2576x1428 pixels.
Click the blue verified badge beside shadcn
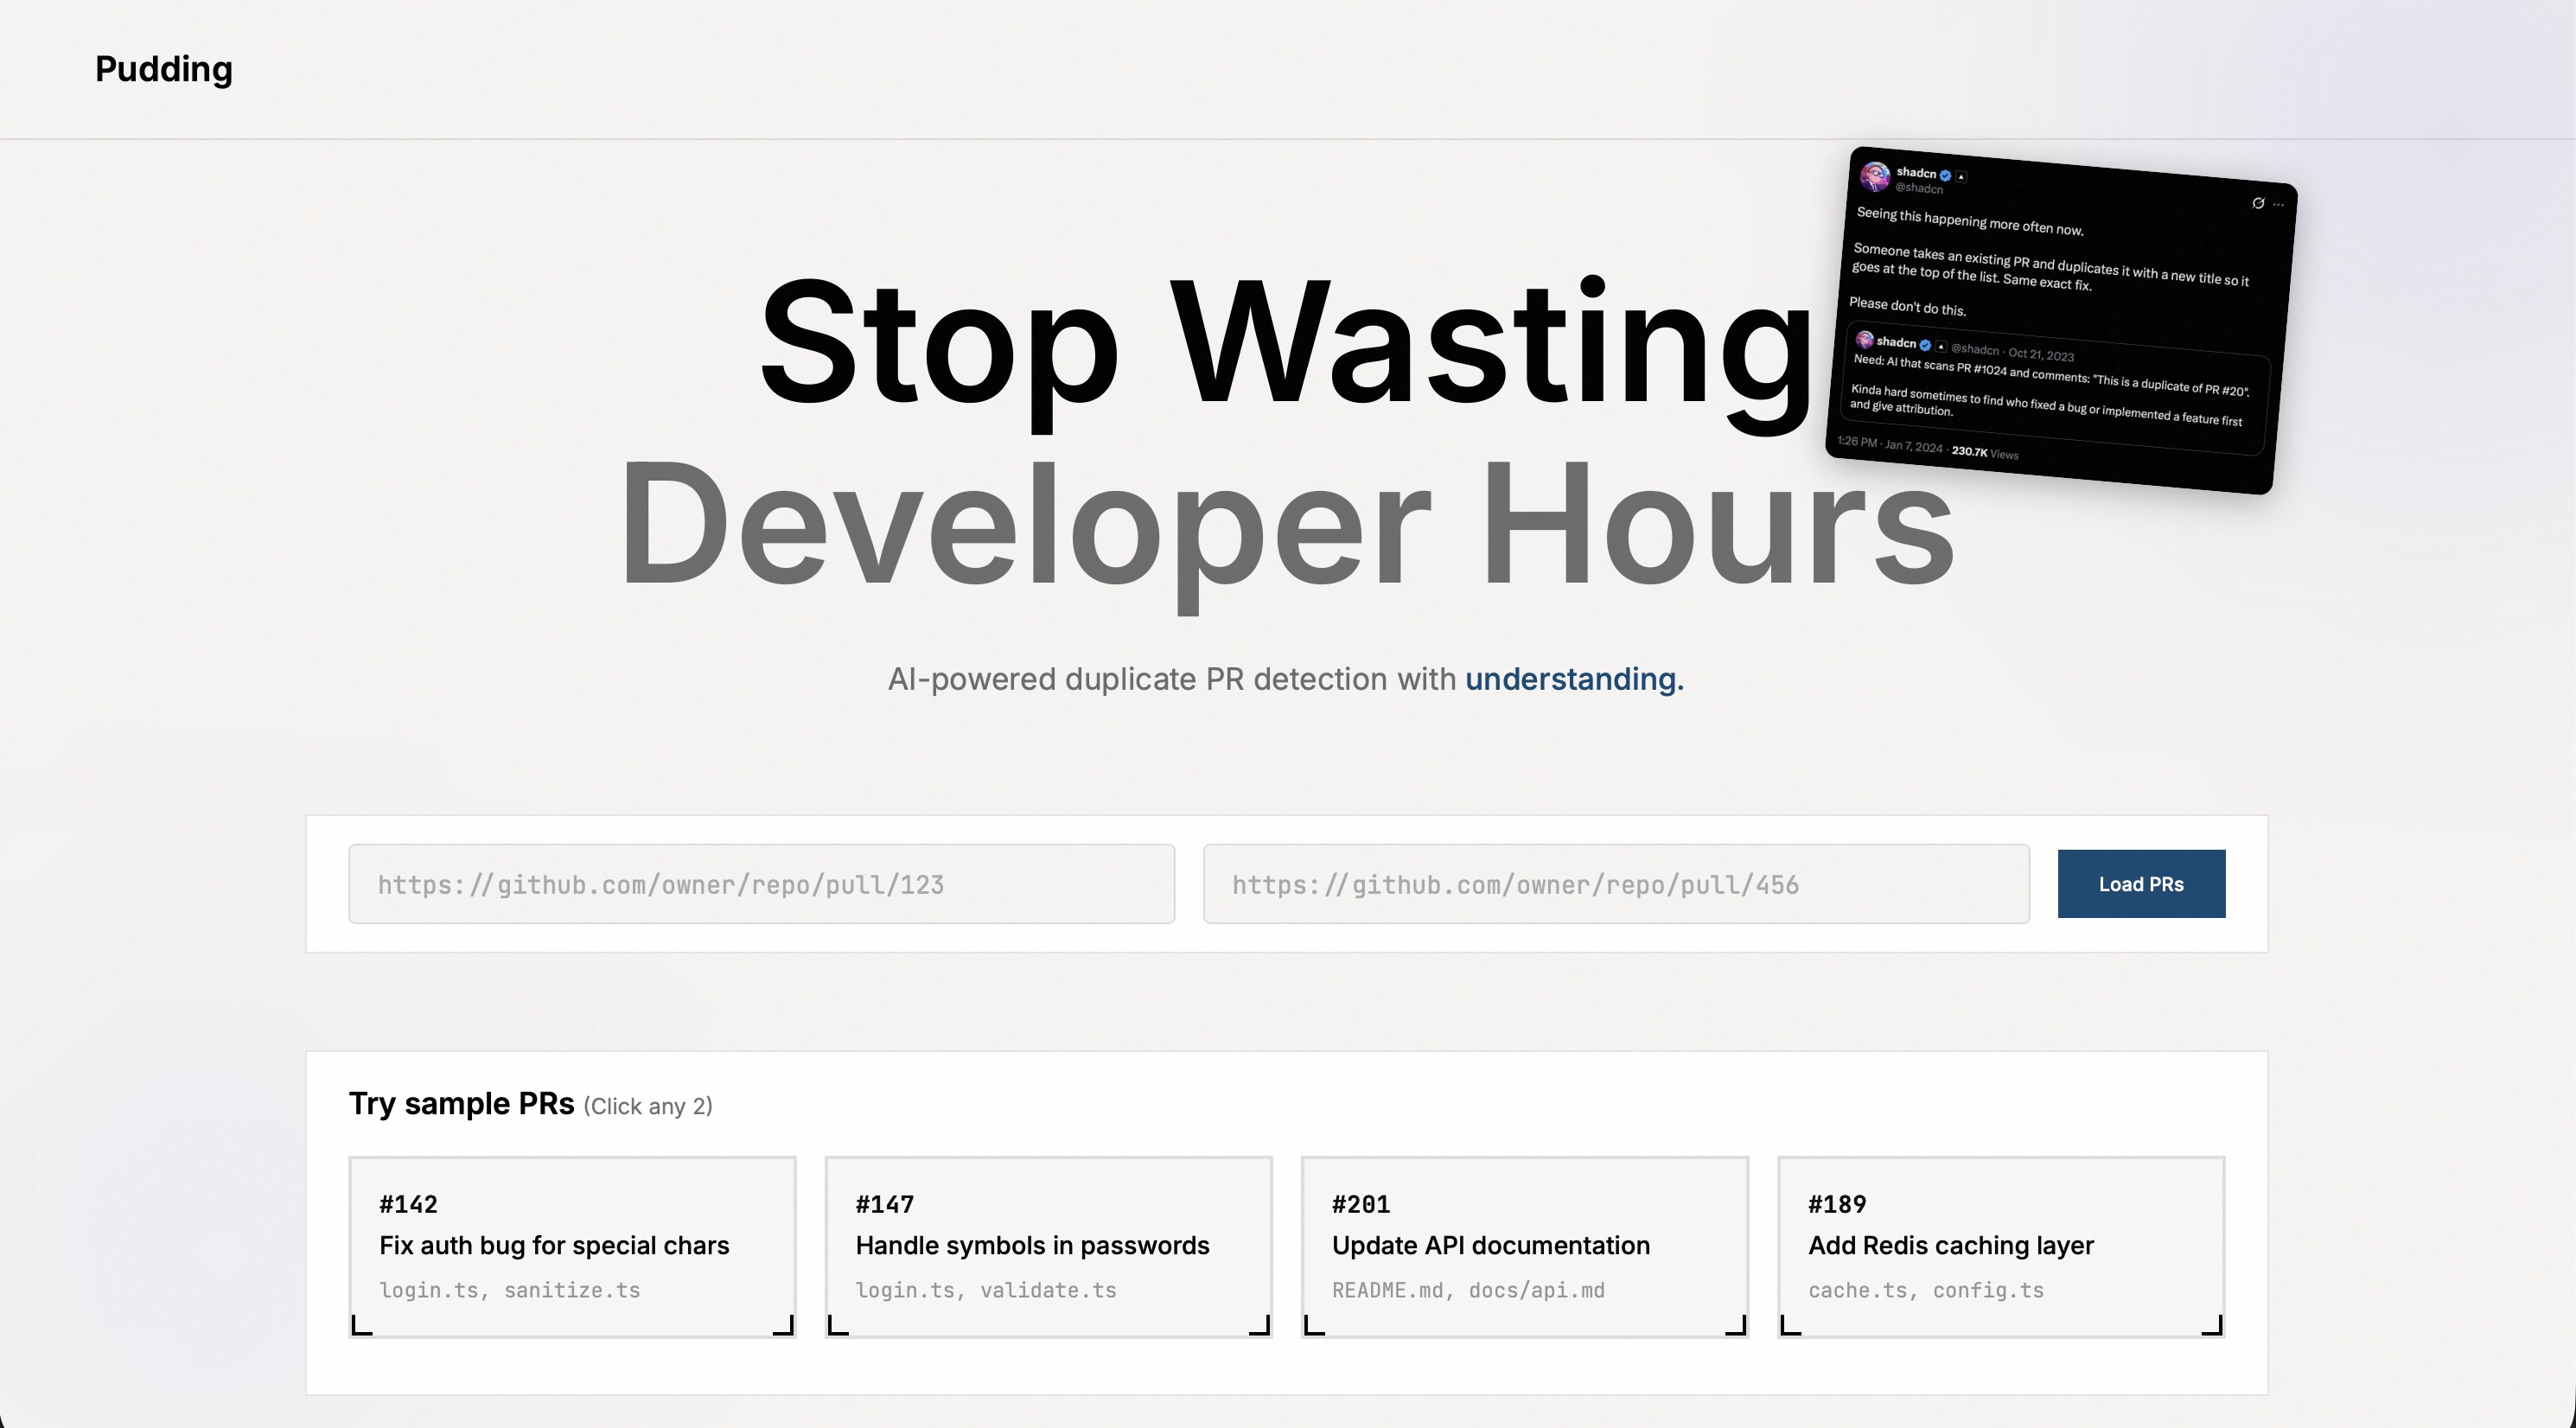pyautogui.click(x=1945, y=175)
